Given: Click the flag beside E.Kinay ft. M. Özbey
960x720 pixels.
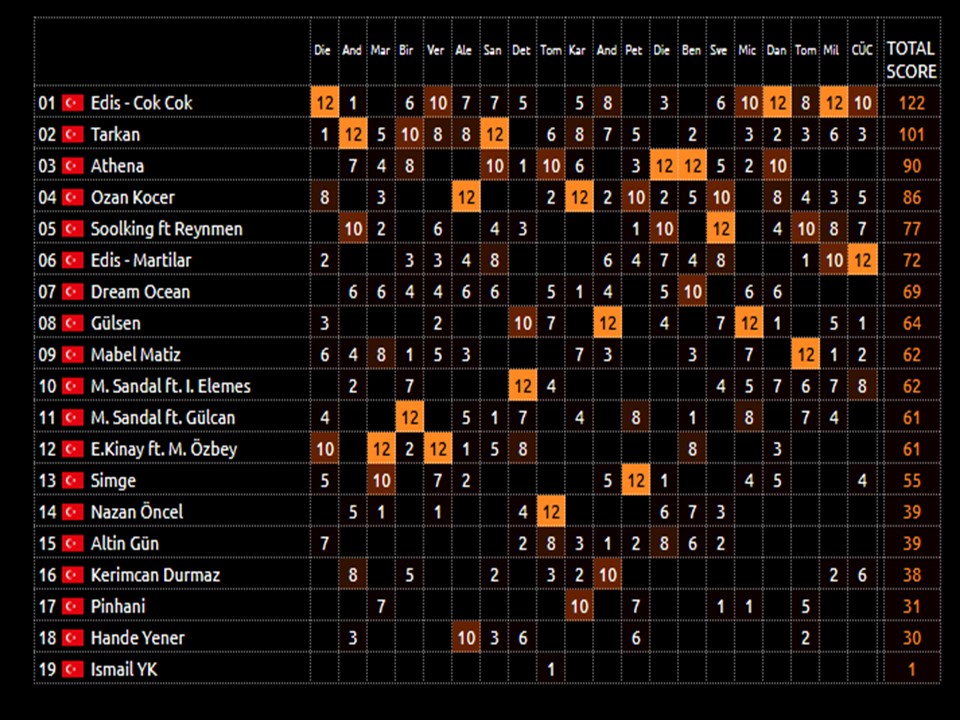Looking at the screenshot, I should point(73,449).
